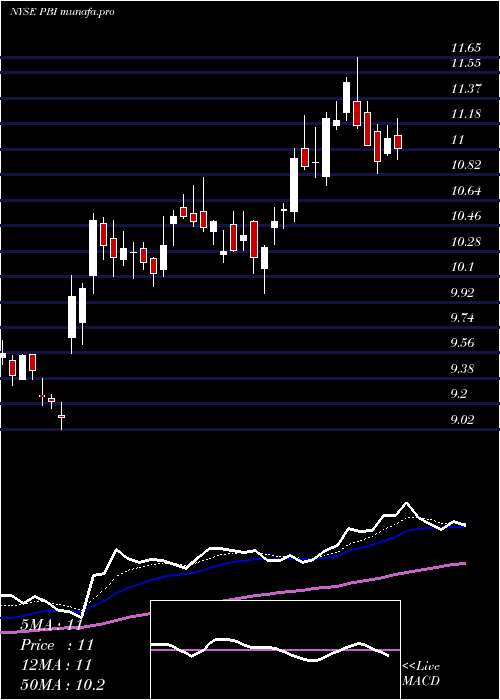Click the 10.28 price axis label
Screen dimensions: 500x700
point(466,242)
